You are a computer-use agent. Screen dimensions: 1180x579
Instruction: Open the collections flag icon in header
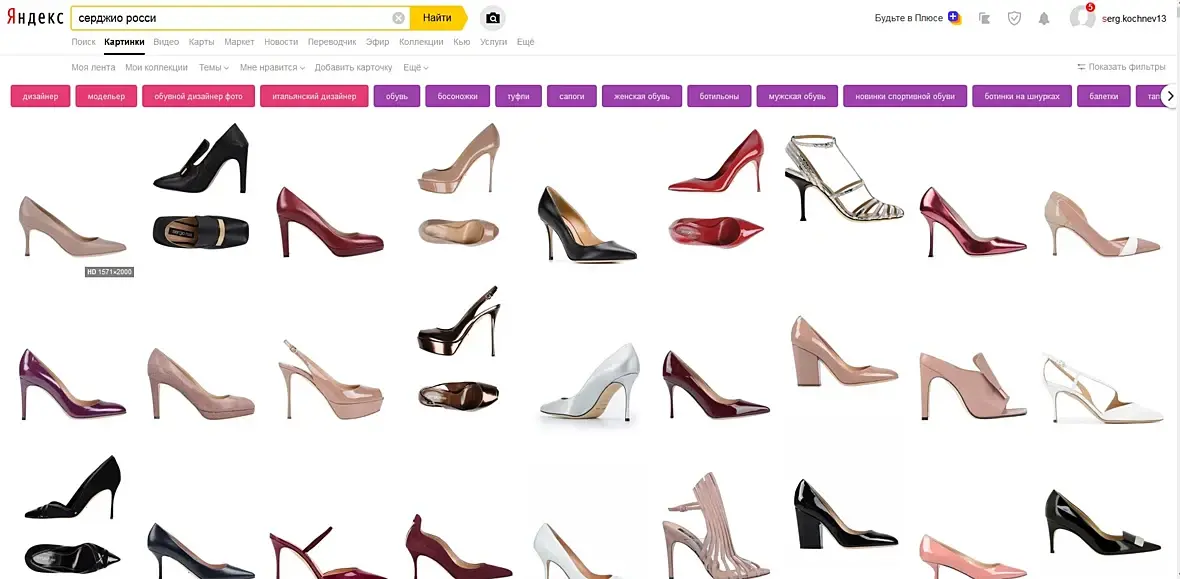[x=984, y=18]
